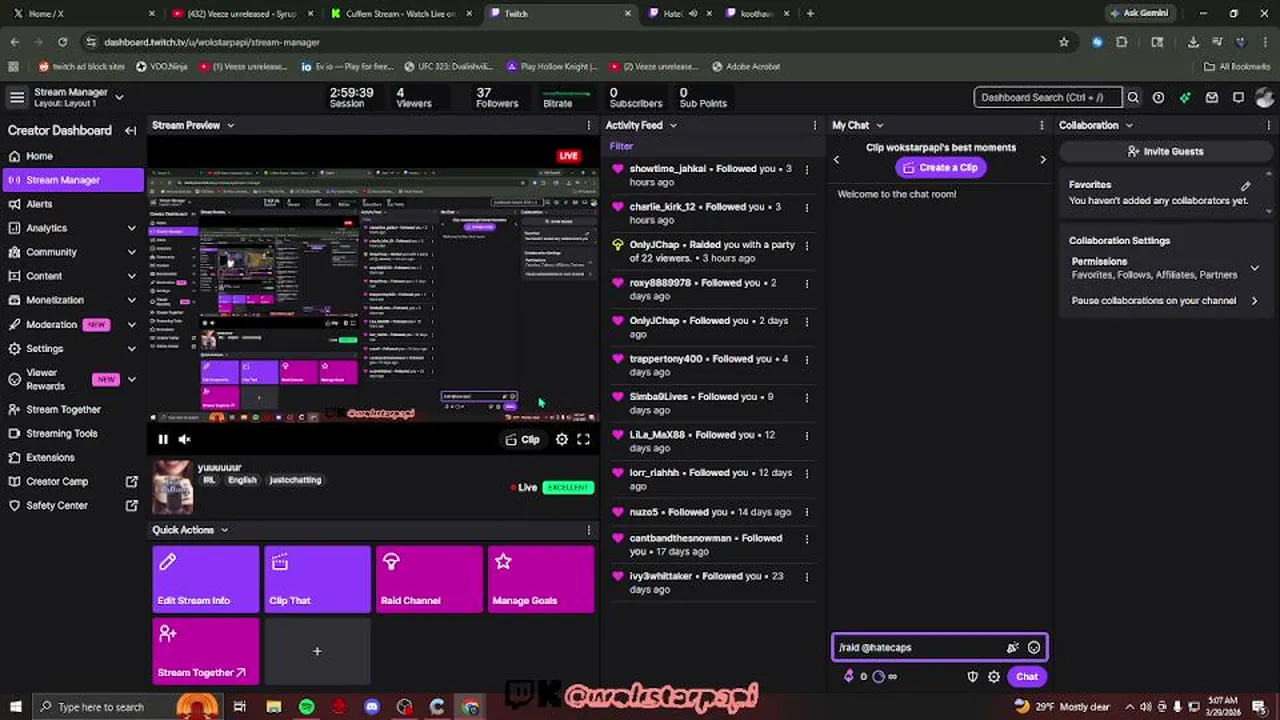Screen dimensions: 1280x720
Task: Expand the Moderation sidebar section
Action: click(131, 324)
